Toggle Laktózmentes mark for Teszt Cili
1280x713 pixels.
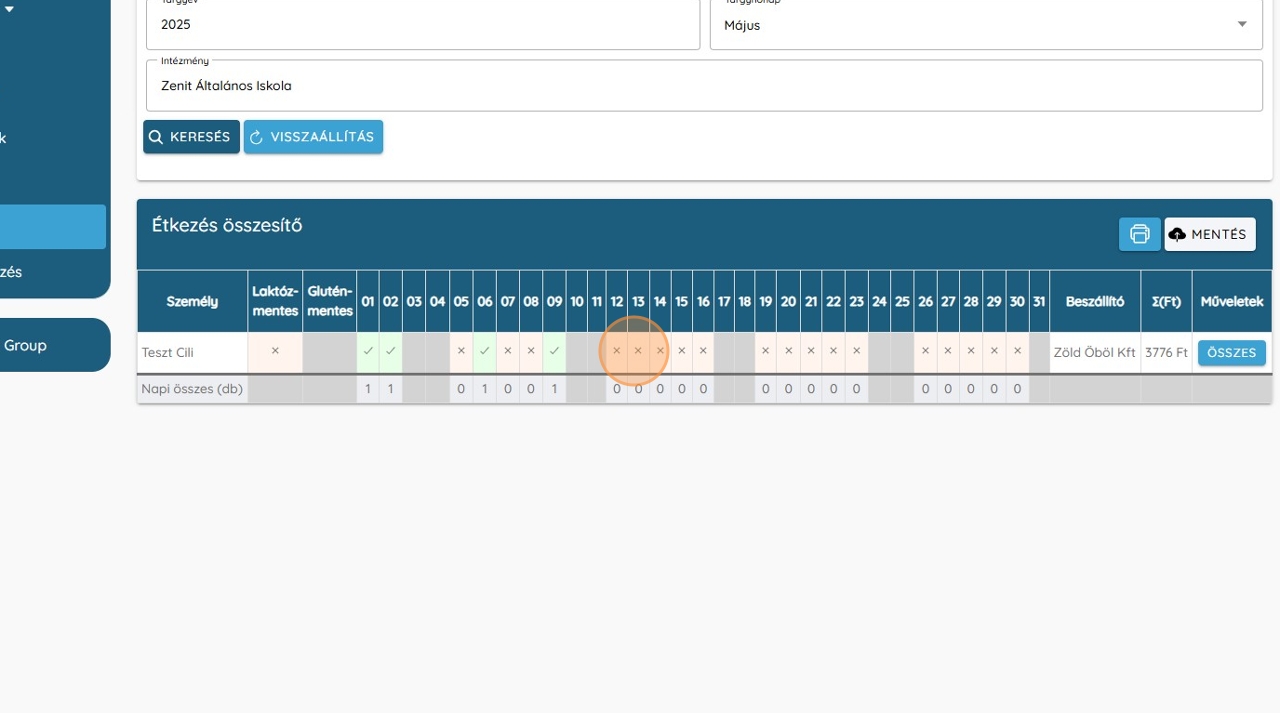(275, 351)
